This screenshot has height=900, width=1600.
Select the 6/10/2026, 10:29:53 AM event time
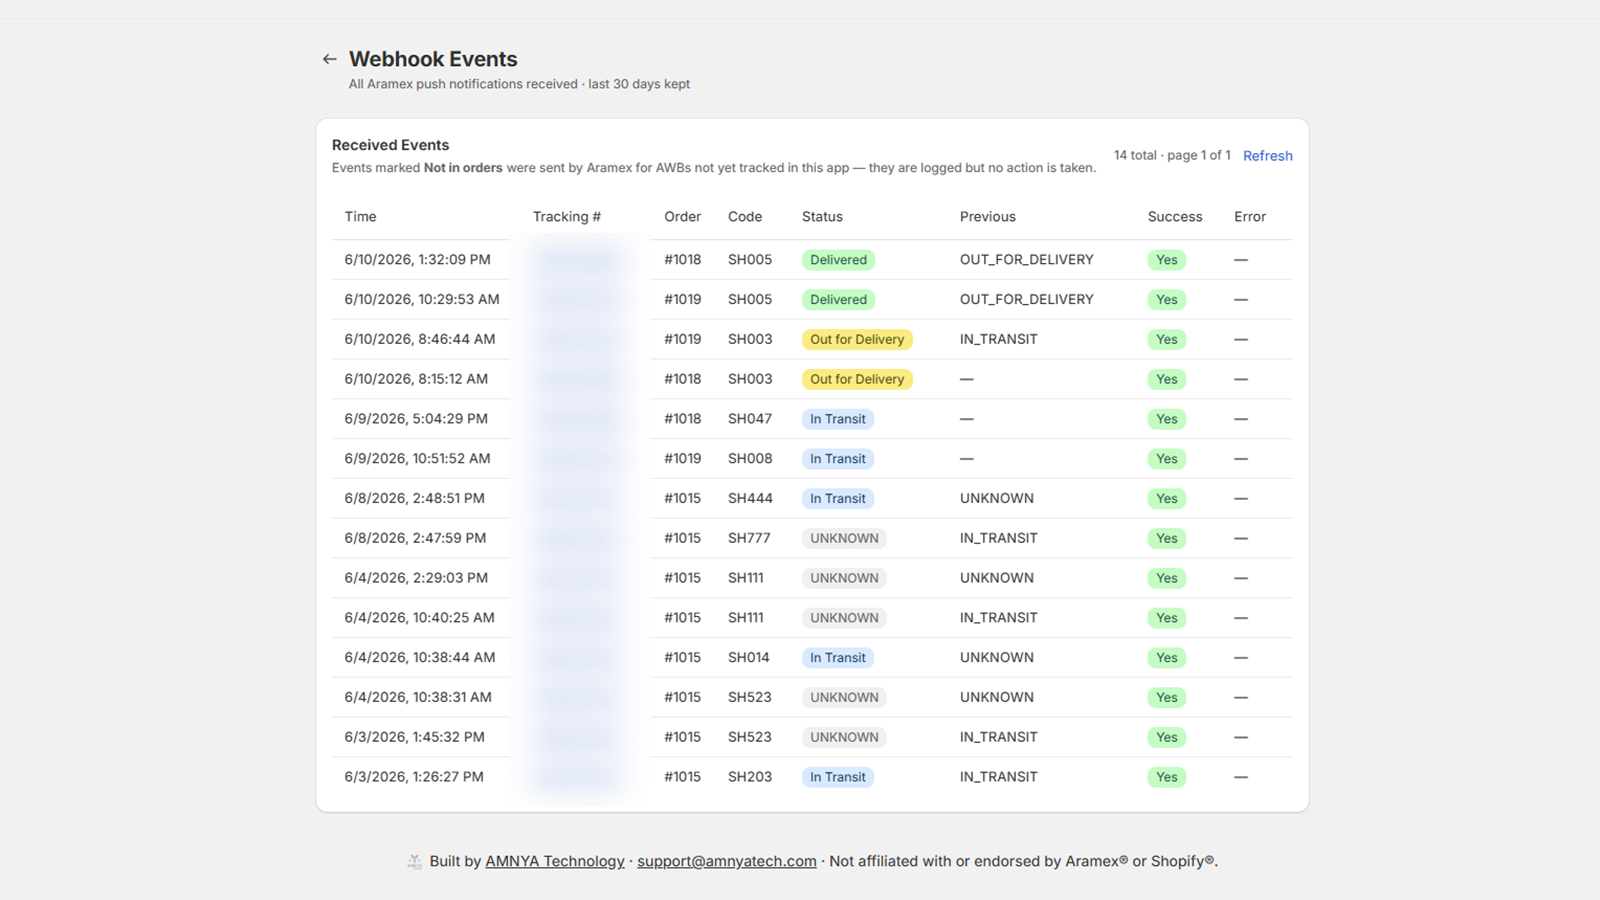pyautogui.click(x=422, y=300)
